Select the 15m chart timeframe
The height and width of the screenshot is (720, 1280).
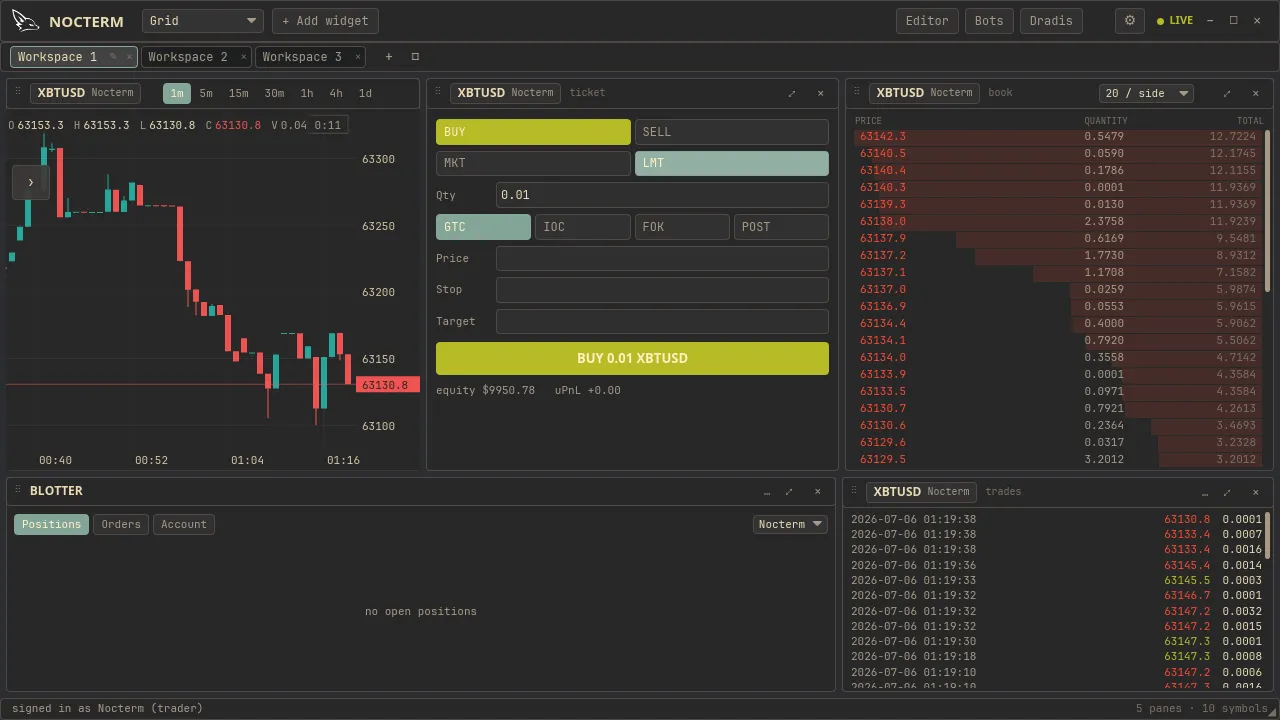[238, 93]
